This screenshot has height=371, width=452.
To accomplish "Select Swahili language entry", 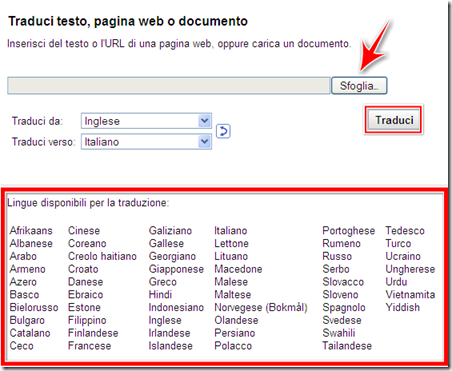I will coord(339,333).
